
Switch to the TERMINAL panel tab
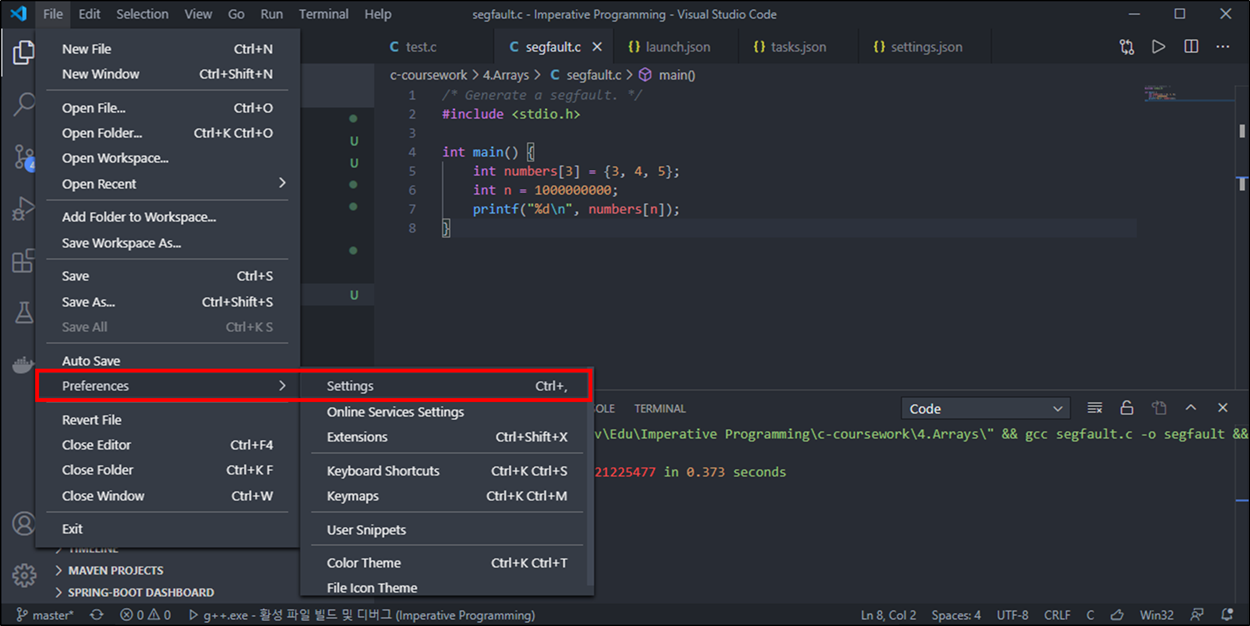point(660,408)
